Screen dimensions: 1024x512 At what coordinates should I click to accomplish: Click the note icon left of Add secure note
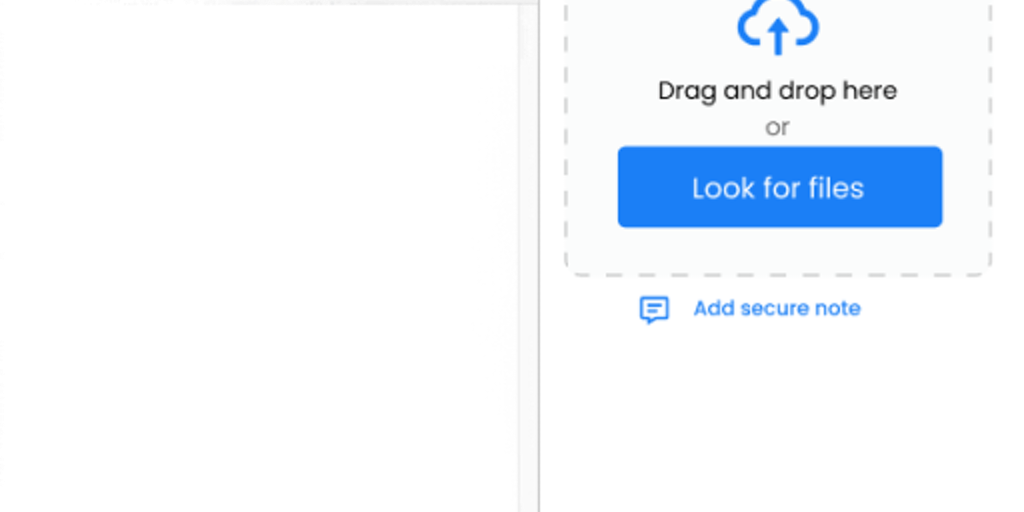654,310
